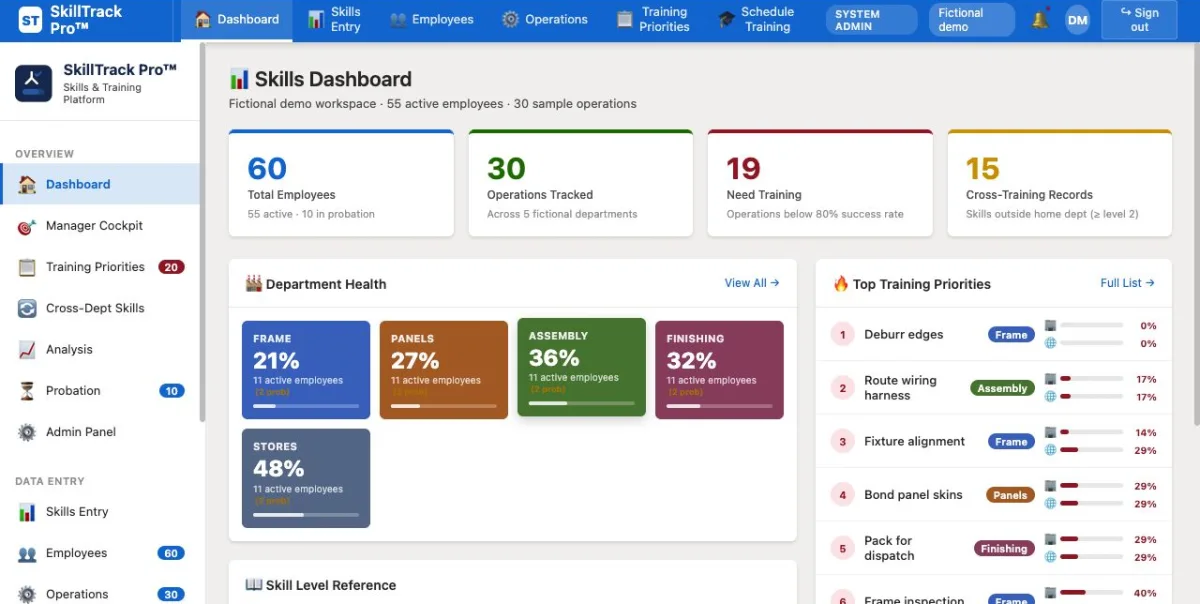Viewport: 1200px width, 604px height.
Task: Click the 60 badge on sidebar Employees
Action: click(x=171, y=553)
